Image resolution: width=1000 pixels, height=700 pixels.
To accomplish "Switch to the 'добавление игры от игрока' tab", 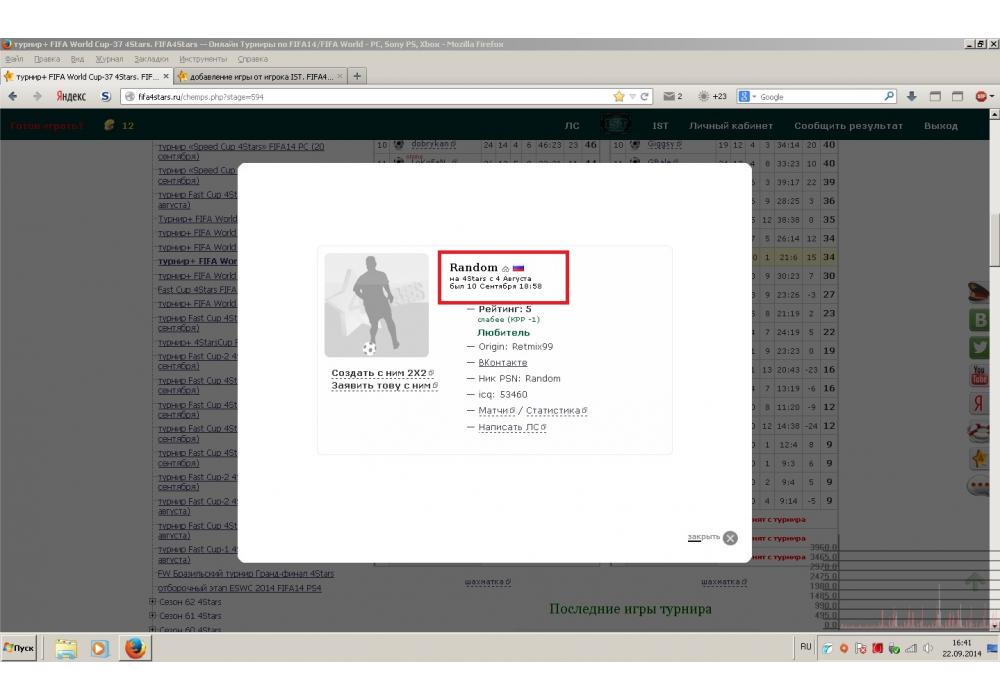I will click(x=256, y=76).
